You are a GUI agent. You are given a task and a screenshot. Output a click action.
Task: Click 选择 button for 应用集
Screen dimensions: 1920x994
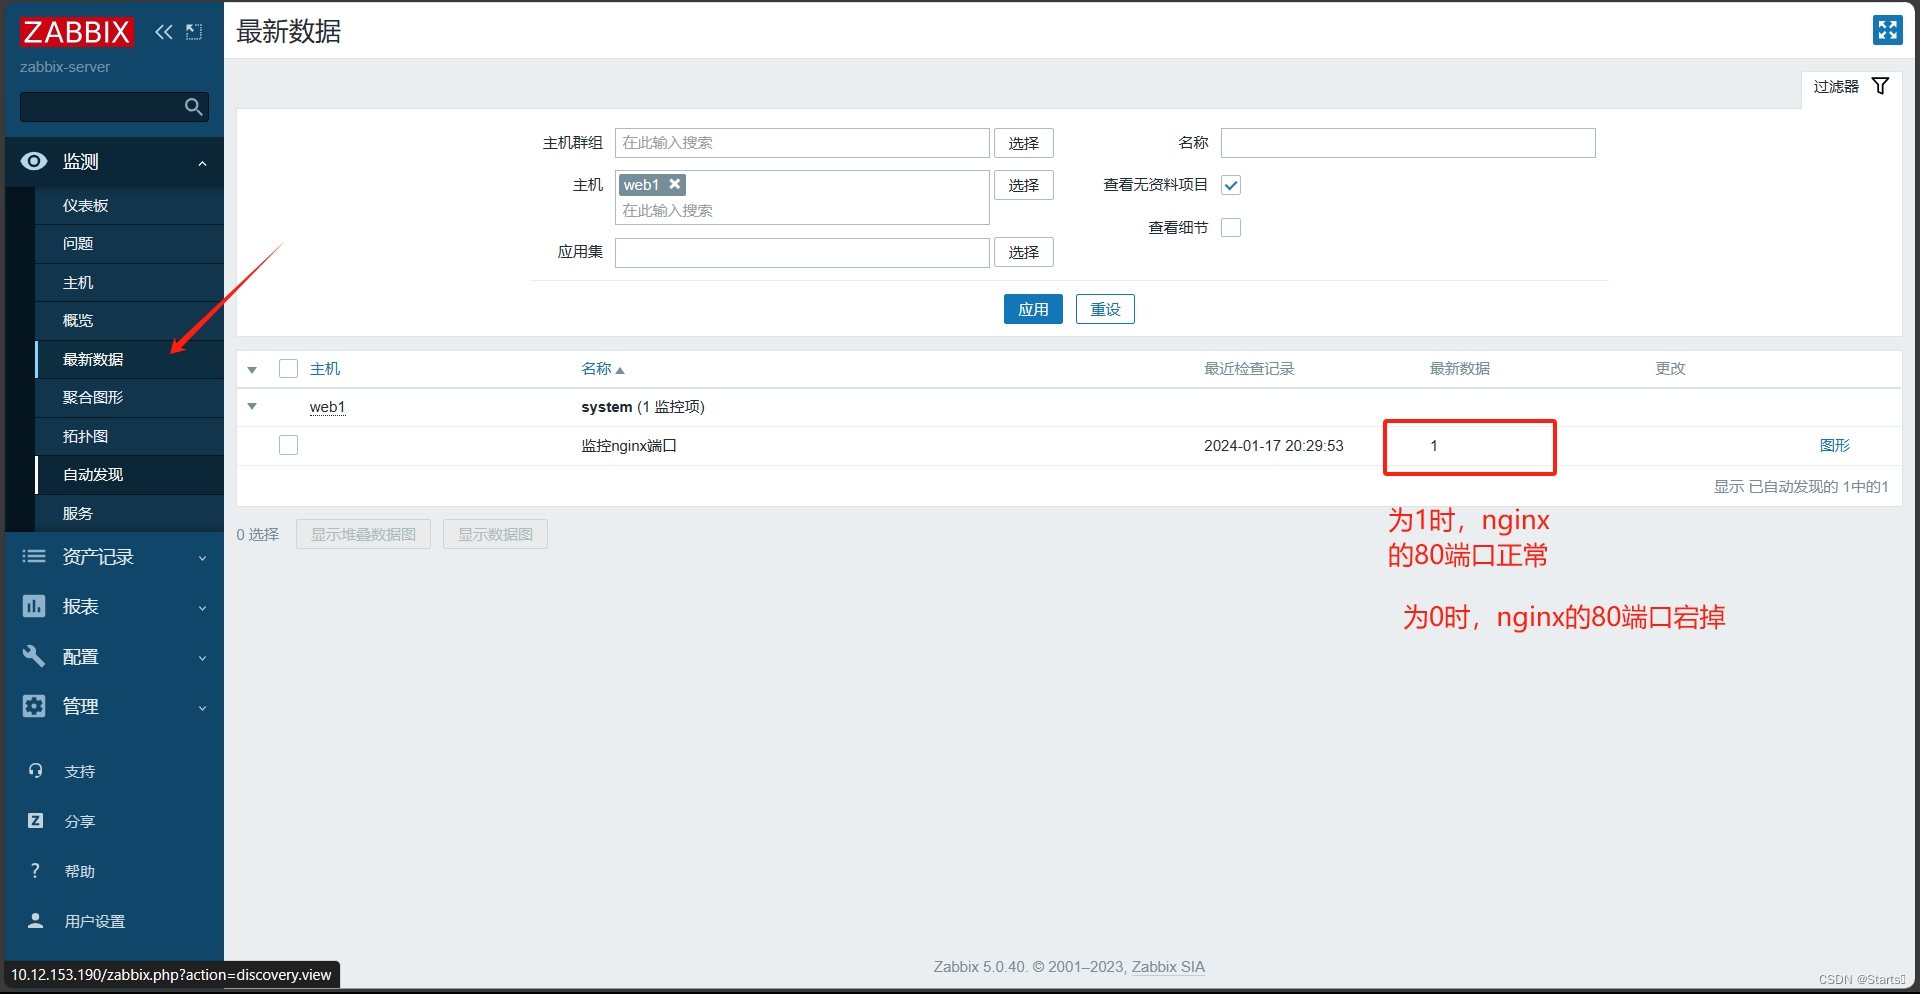pos(1023,252)
